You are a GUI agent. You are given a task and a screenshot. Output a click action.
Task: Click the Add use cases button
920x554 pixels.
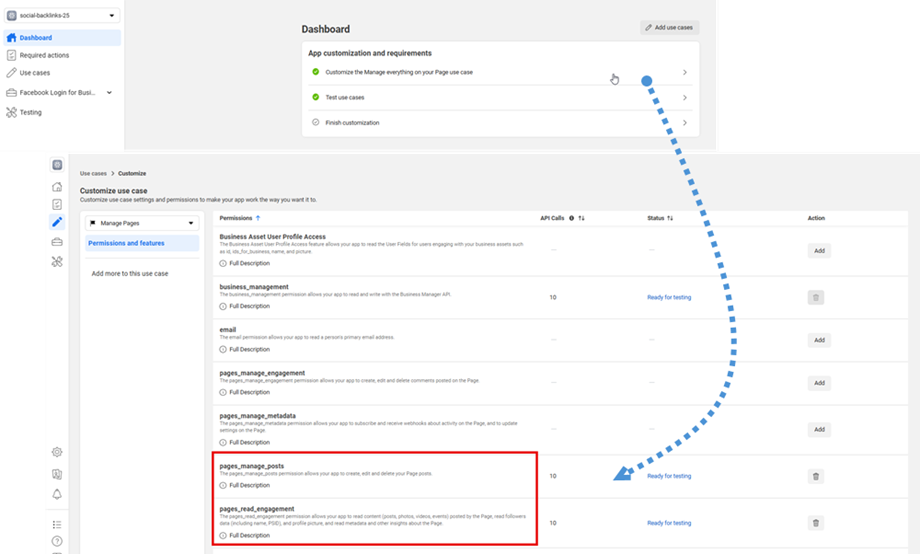pyautogui.click(x=669, y=28)
